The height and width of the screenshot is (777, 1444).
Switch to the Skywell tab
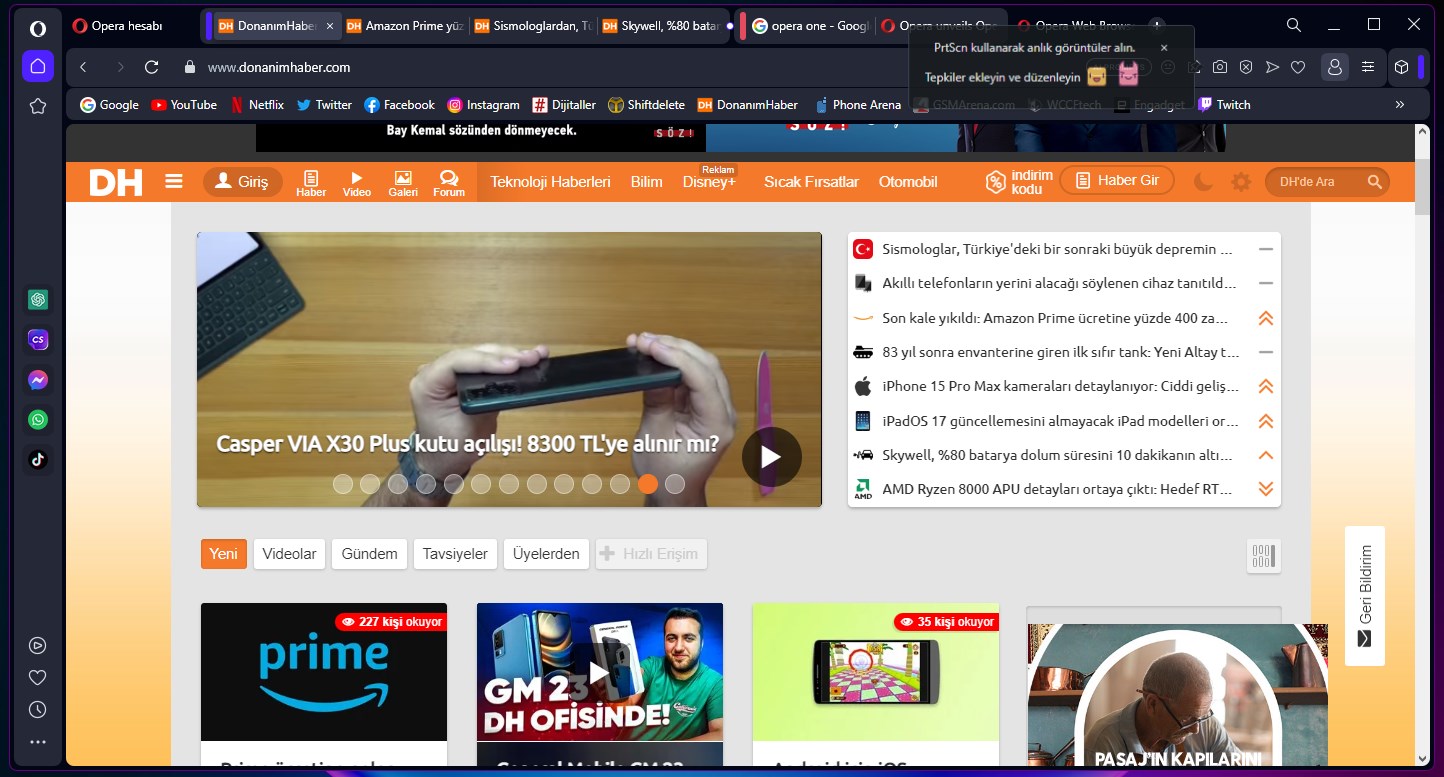661,26
